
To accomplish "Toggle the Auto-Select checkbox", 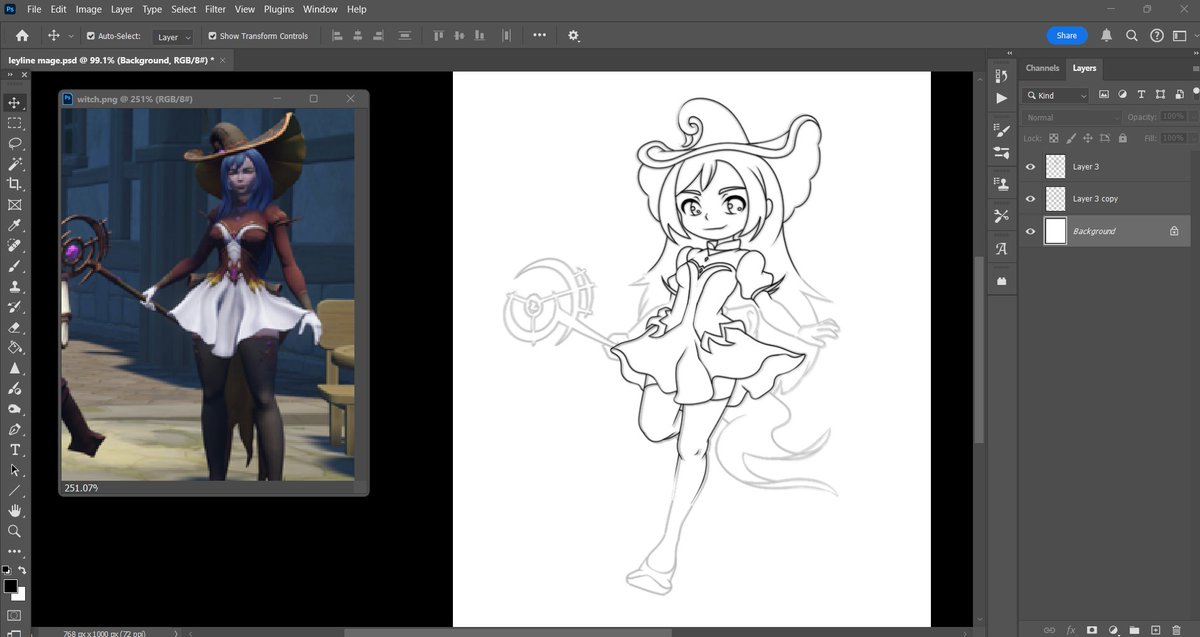I will pyautogui.click(x=91, y=36).
